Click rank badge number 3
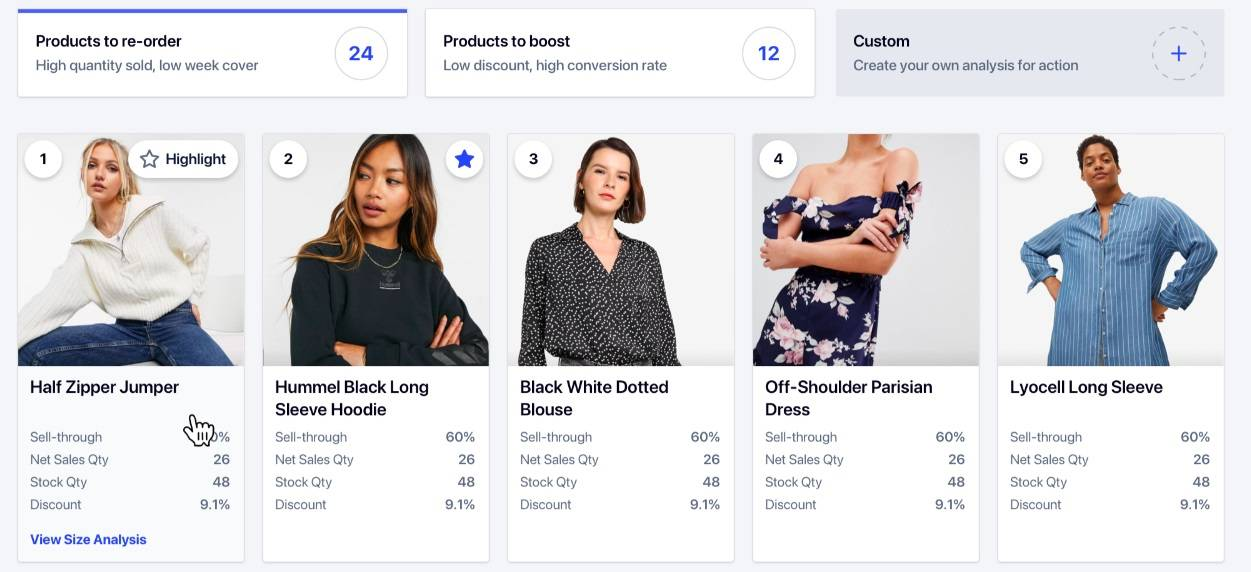This screenshot has height=572, width=1251. (x=533, y=159)
